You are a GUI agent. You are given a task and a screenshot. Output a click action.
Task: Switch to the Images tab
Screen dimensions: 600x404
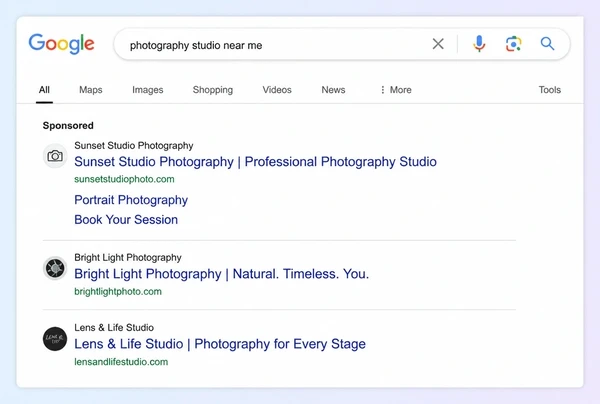(148, 90)
